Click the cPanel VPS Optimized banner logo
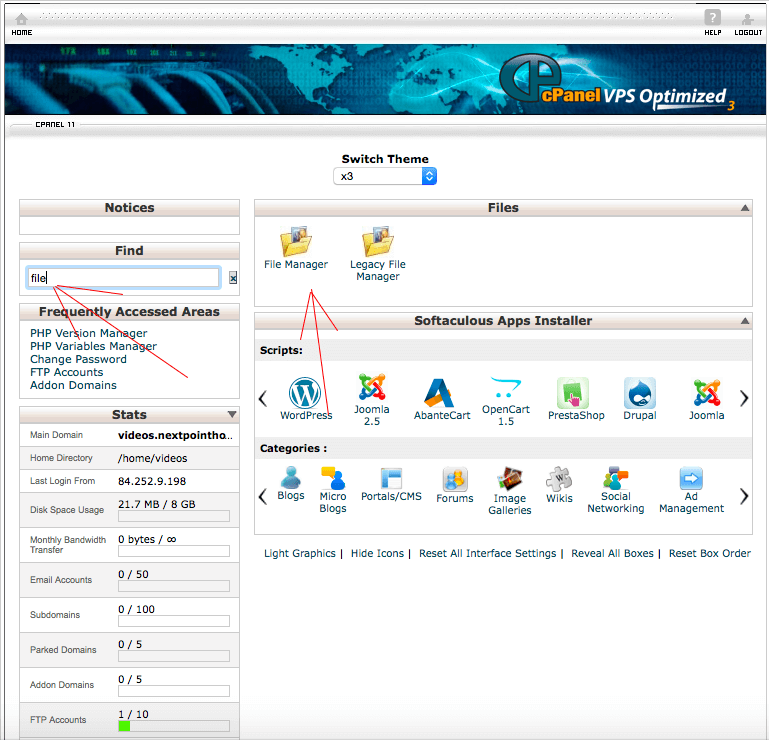 click(x=615, y=81)
